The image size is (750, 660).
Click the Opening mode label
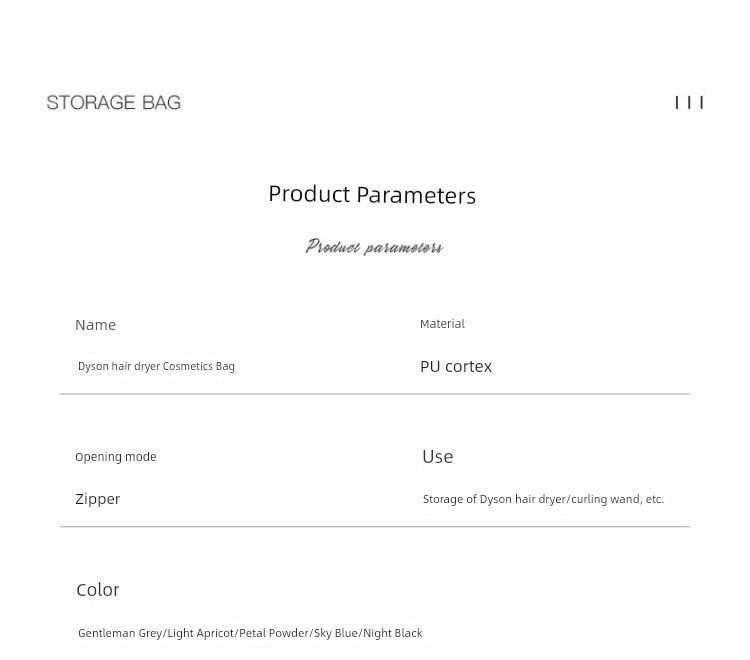(x=116, y=457)
